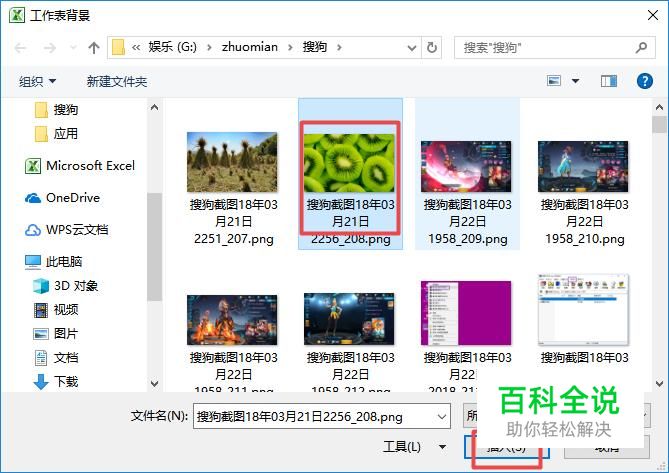
Task: Open the 工具(L) dropdown arrow
Action: [x=443, y=447]
